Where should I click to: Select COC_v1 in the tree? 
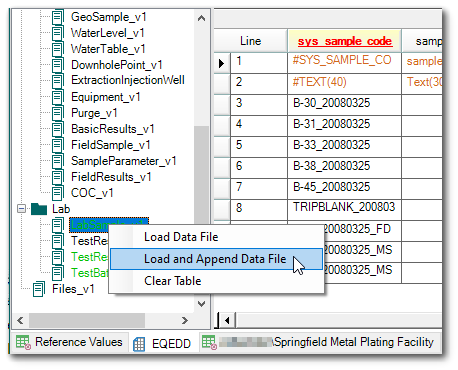click(x=92, y=193)
